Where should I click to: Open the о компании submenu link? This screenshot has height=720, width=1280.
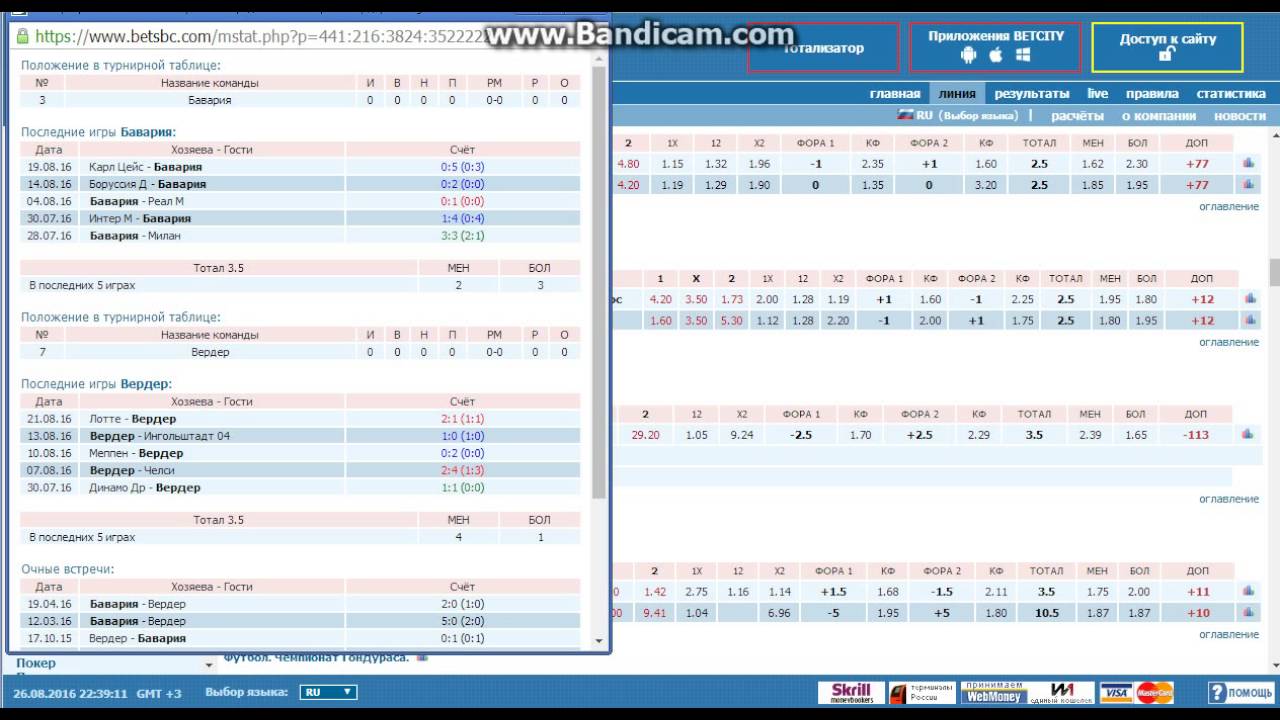(x=1158, y=116)
